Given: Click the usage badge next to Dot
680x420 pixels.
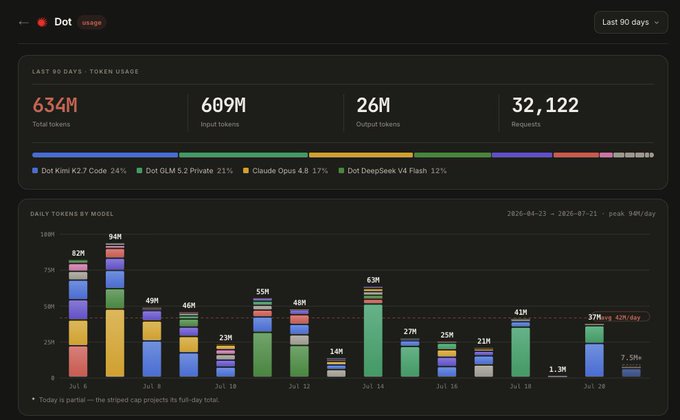Looking at the screenshot, I should pyautogui.click(x=92, y=23).
